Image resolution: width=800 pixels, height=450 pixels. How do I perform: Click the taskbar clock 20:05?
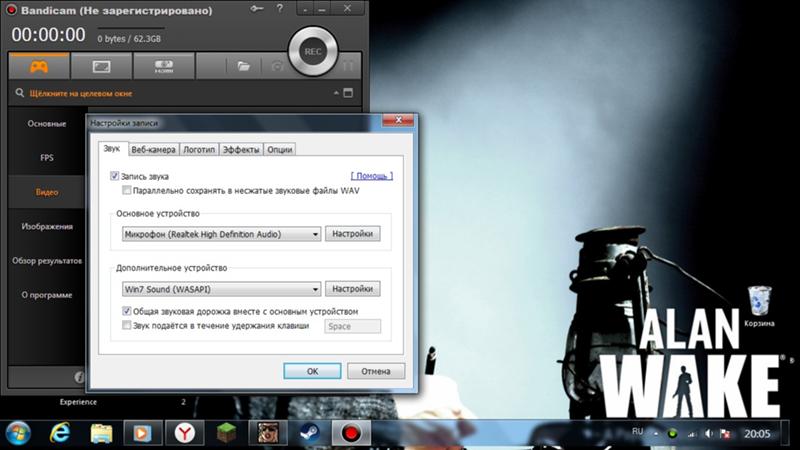point(757,434)
